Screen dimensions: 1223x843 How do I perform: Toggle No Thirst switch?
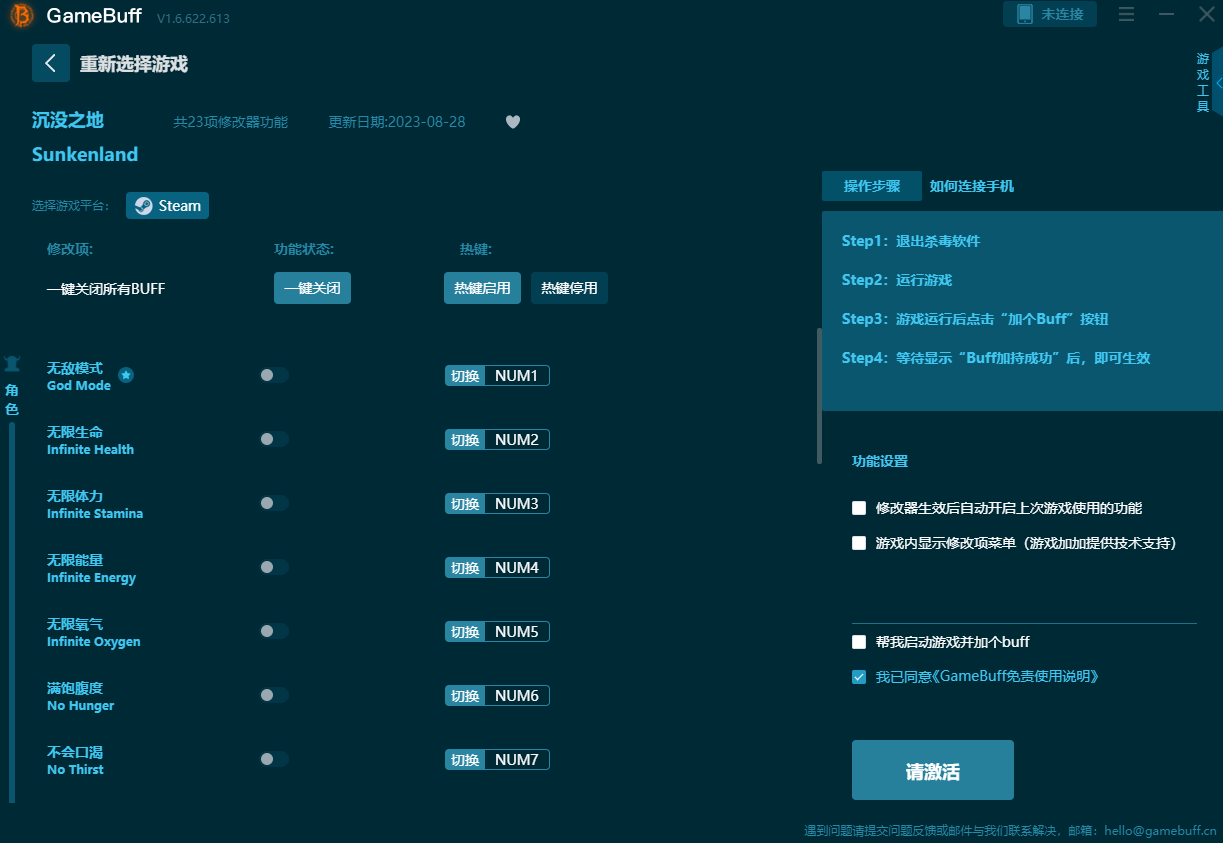[x=274, y=759]
